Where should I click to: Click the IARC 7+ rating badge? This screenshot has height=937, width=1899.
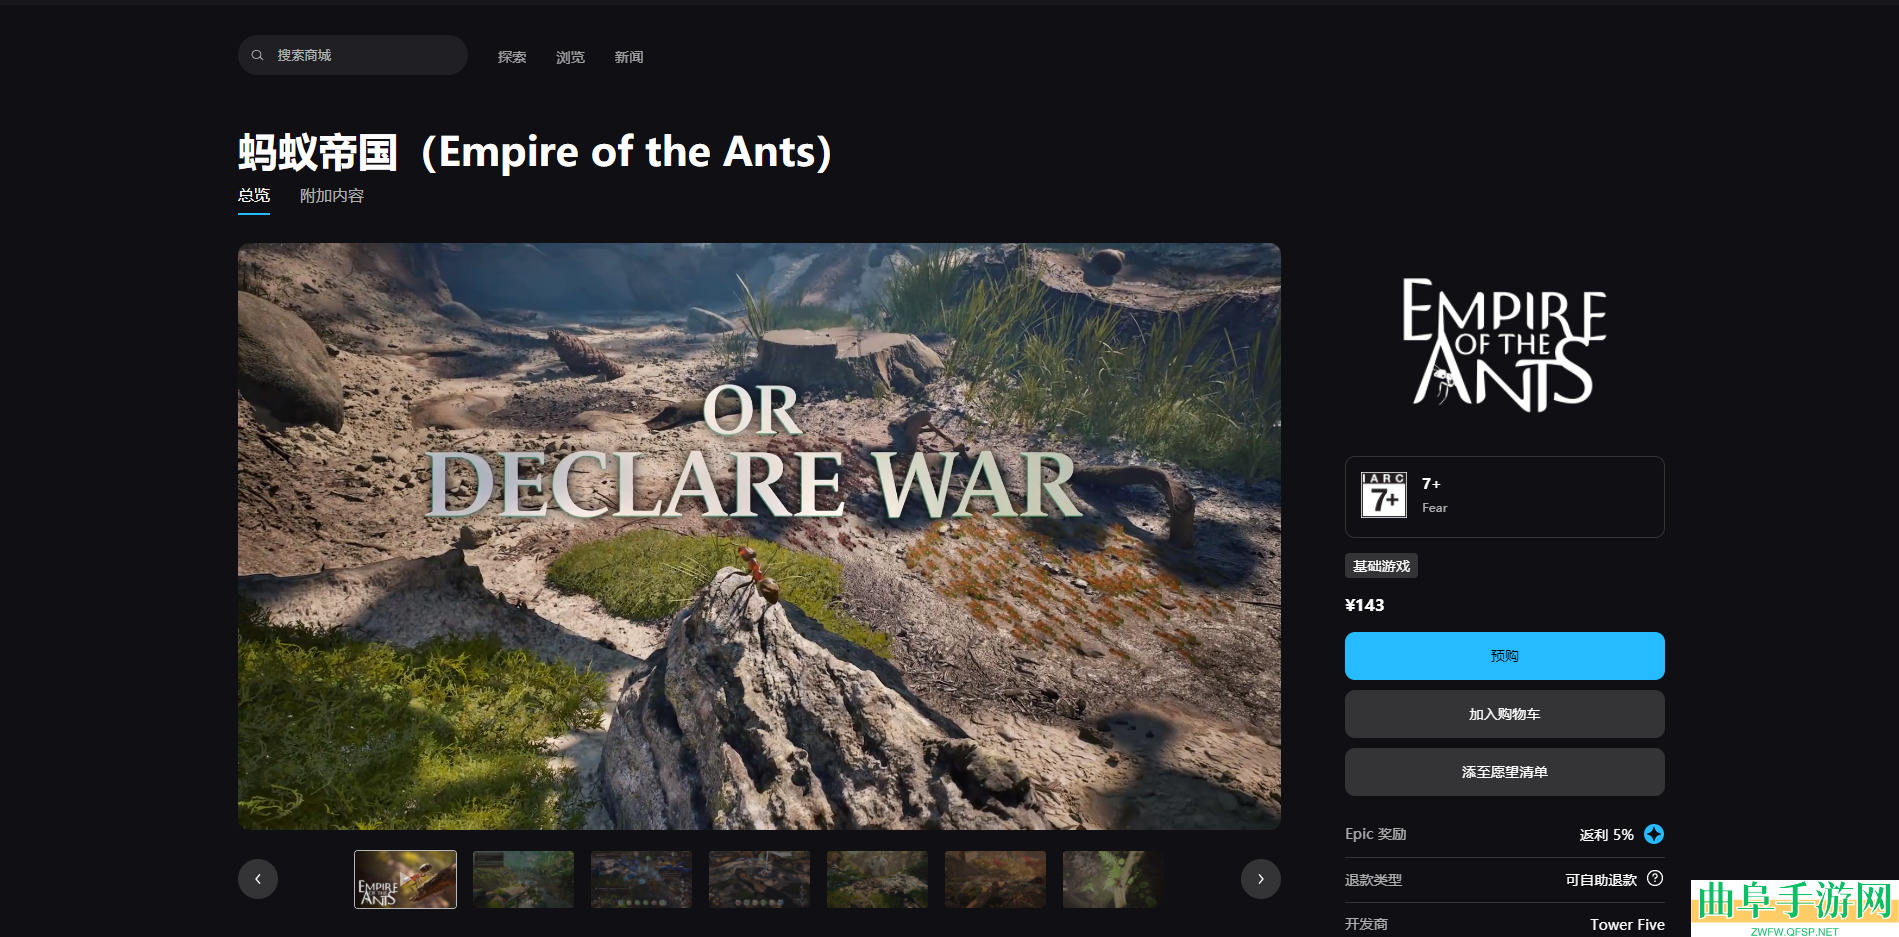pyautogui.click(x=1384, y=495)
